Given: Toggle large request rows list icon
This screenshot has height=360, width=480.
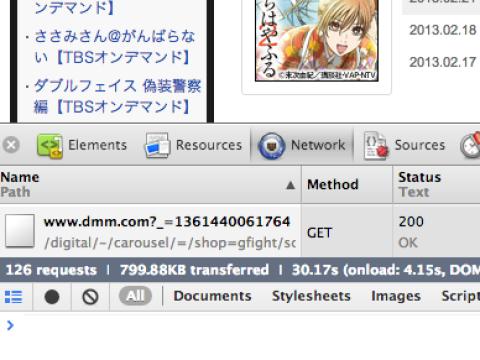Looking at the screenshot, I should point(14,297).
